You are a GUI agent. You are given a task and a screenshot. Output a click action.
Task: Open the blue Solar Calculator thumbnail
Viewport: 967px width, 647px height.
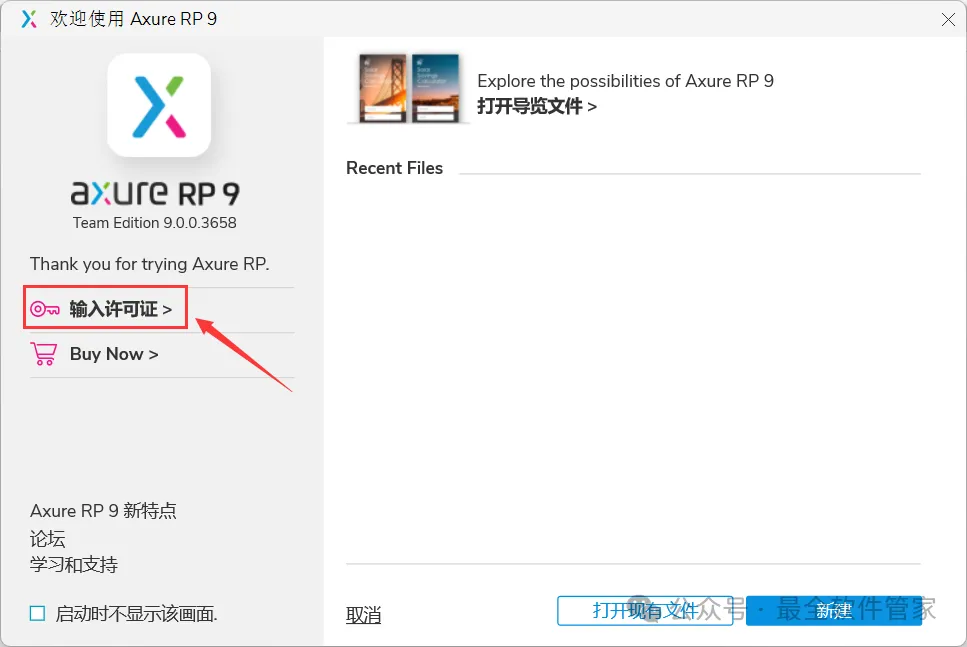pyautogui.click(x=435, y=88)
